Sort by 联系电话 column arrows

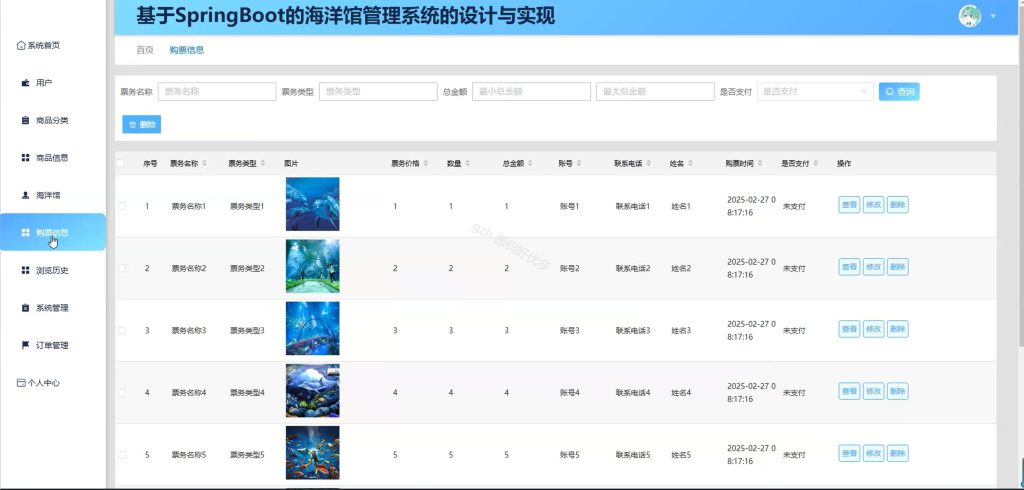pyautogui.click(x=648, y=163)
